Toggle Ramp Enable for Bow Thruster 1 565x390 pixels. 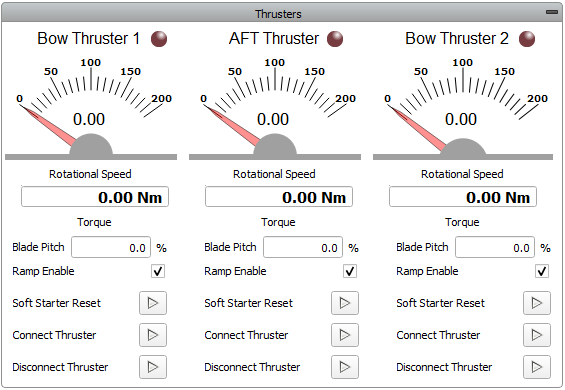coord(158,271)
